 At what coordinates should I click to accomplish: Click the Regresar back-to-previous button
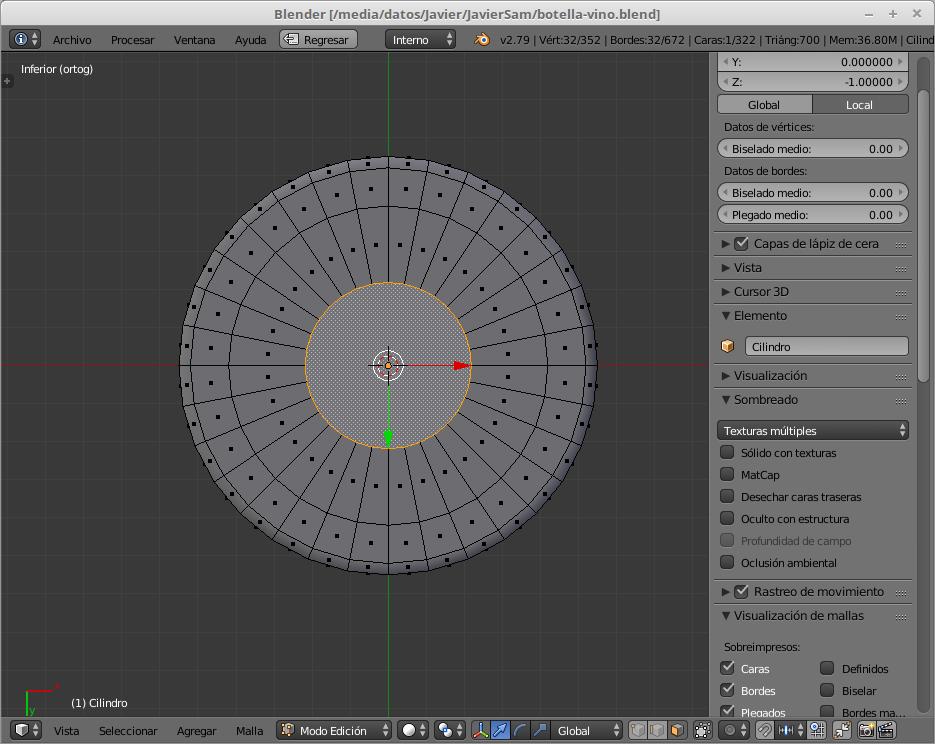point(318,39)
